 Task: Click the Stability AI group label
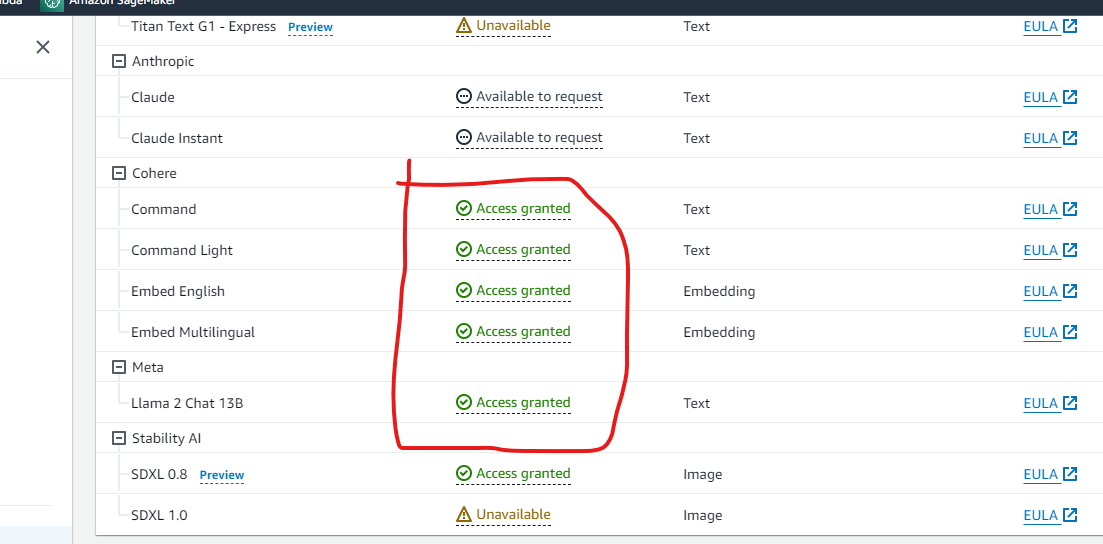167,438
